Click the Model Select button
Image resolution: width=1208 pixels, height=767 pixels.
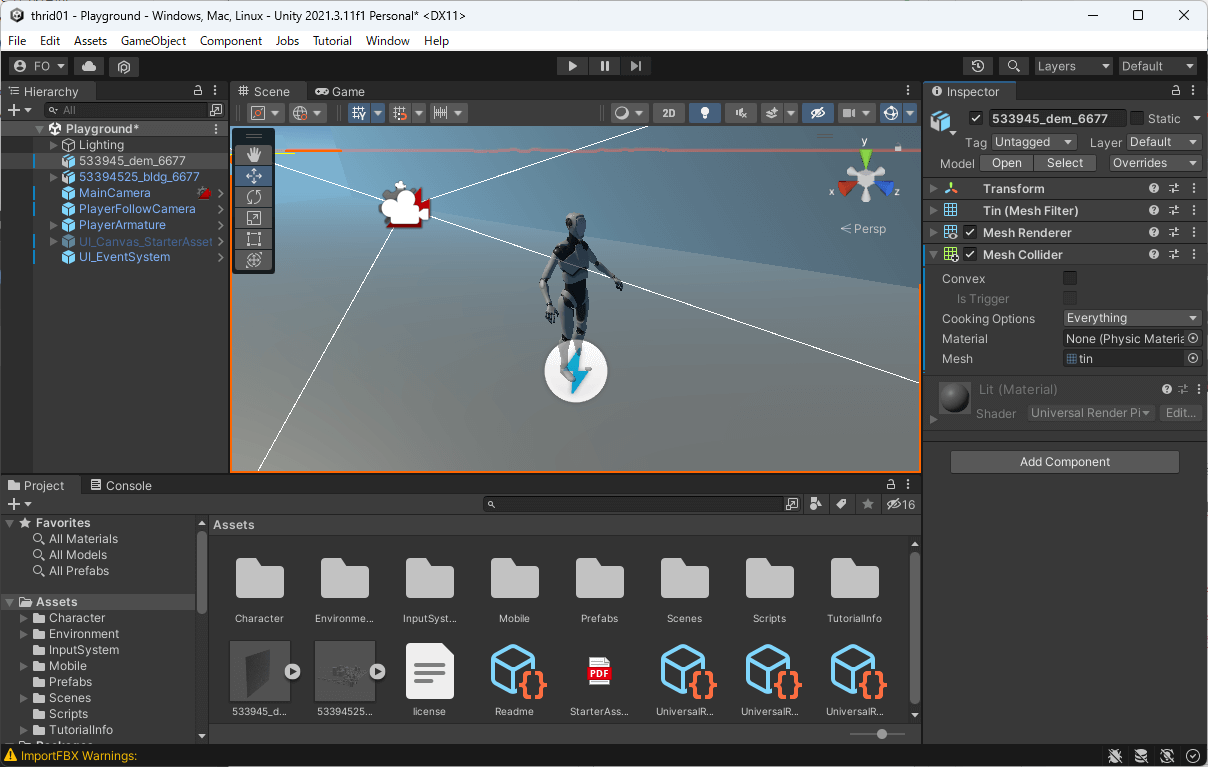1065,163
